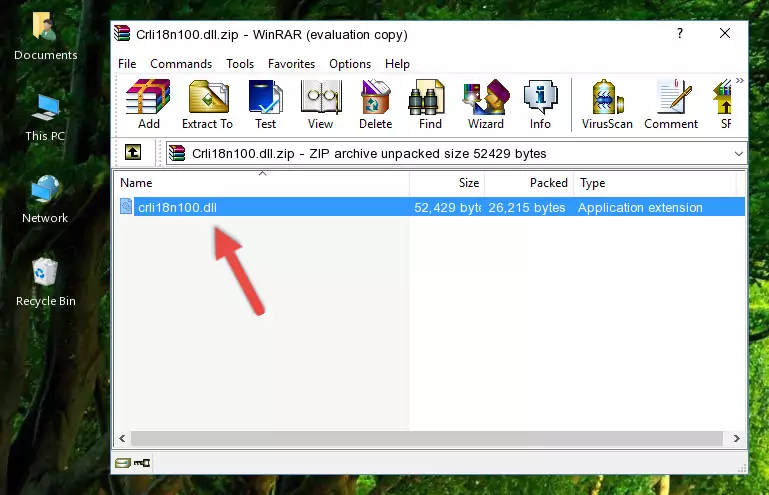
Task: Sort by the Size column header
Action: click(x=447, y=182)
